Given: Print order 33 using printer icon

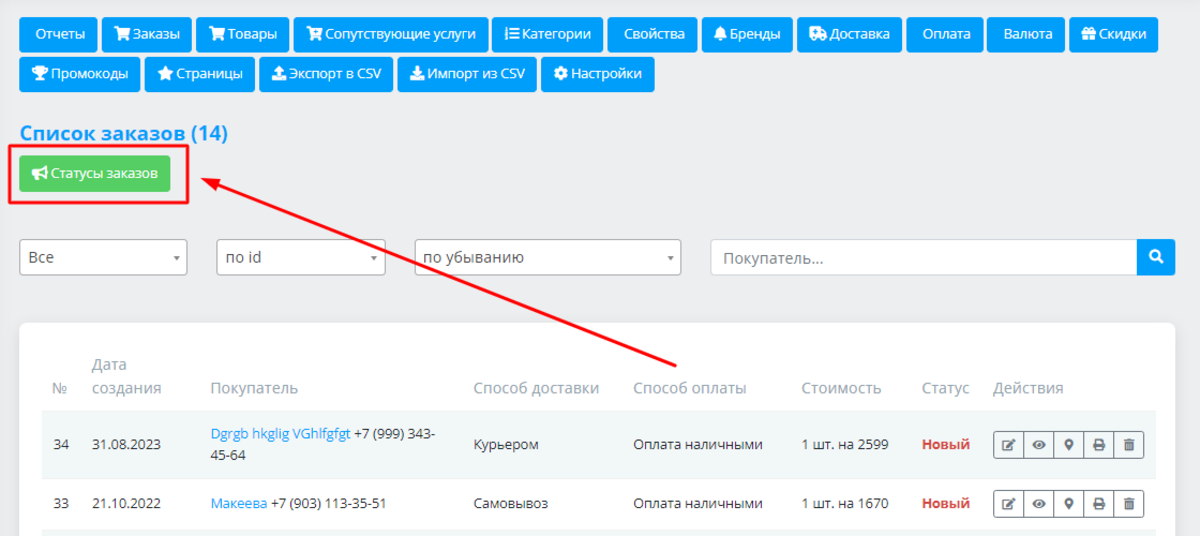Looking at the screenshot, I should 1098,504.
